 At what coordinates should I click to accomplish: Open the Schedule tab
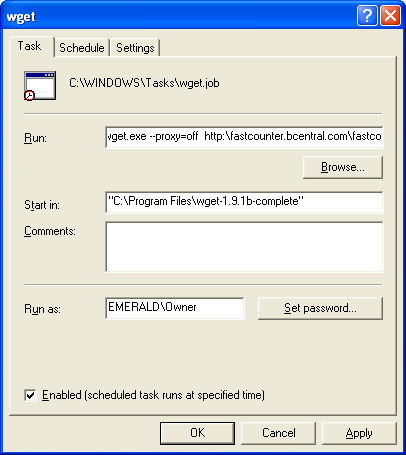82,48
